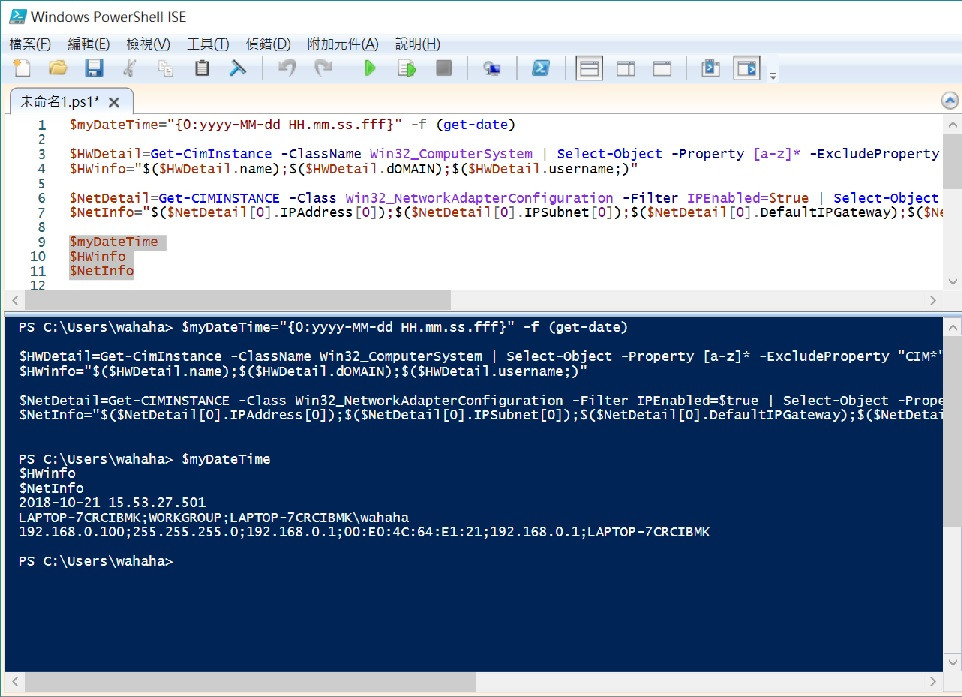The image size is (962, 697).
Task: Open the 說明(H) menu
Action: tap(418, 44)
